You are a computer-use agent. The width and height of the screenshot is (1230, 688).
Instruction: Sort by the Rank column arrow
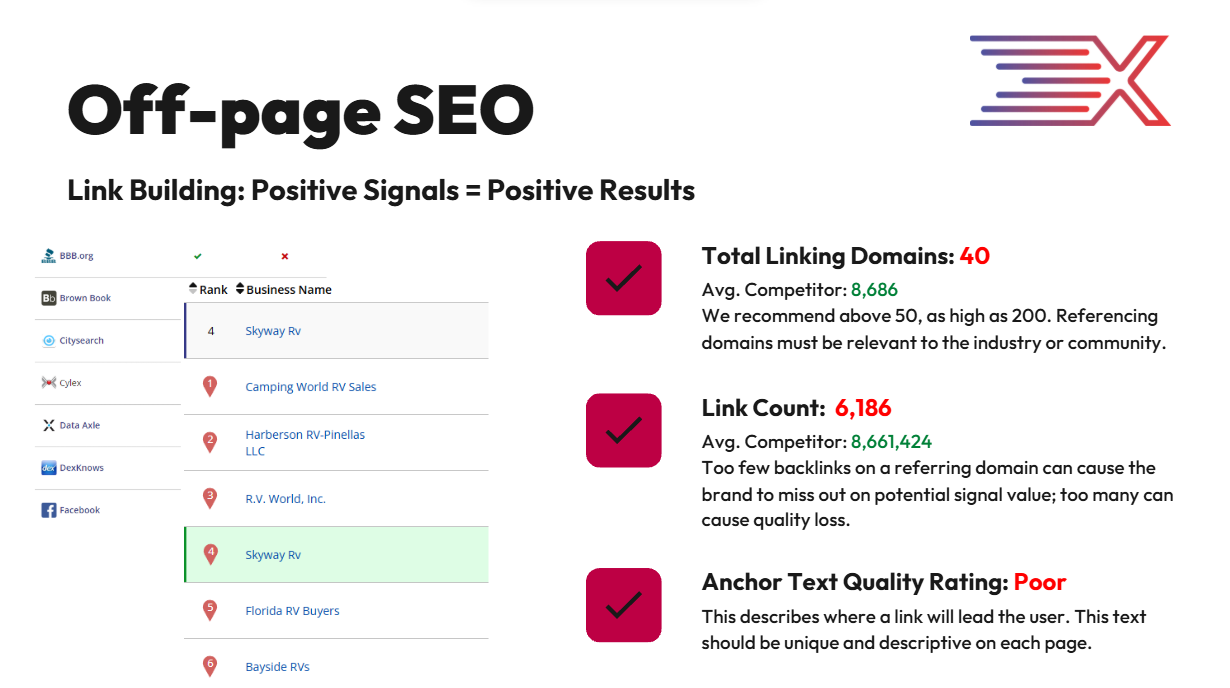click(193, 289)
